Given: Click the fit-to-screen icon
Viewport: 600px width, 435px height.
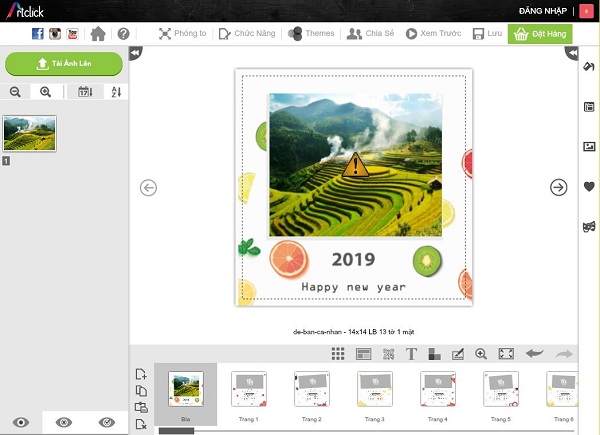Looking at the screenshot, I should (x=505, y=354).
